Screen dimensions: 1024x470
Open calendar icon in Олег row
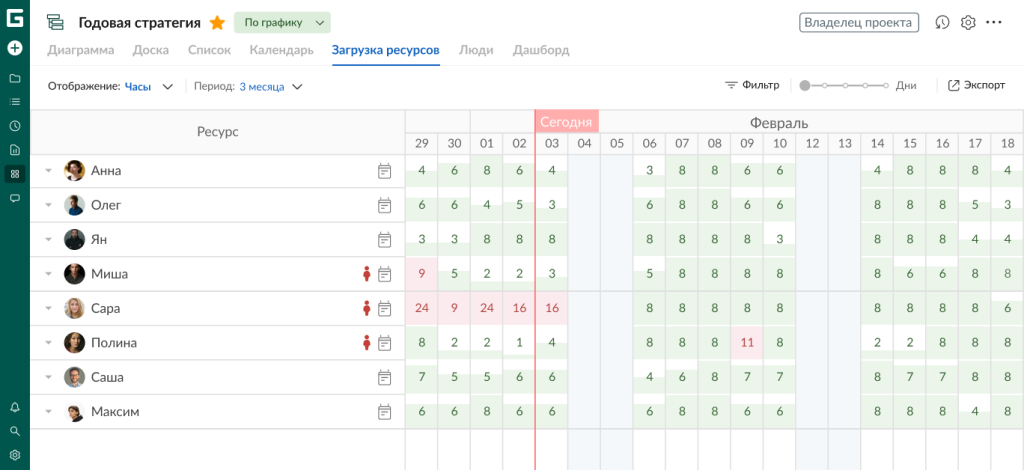click(385, 205)
